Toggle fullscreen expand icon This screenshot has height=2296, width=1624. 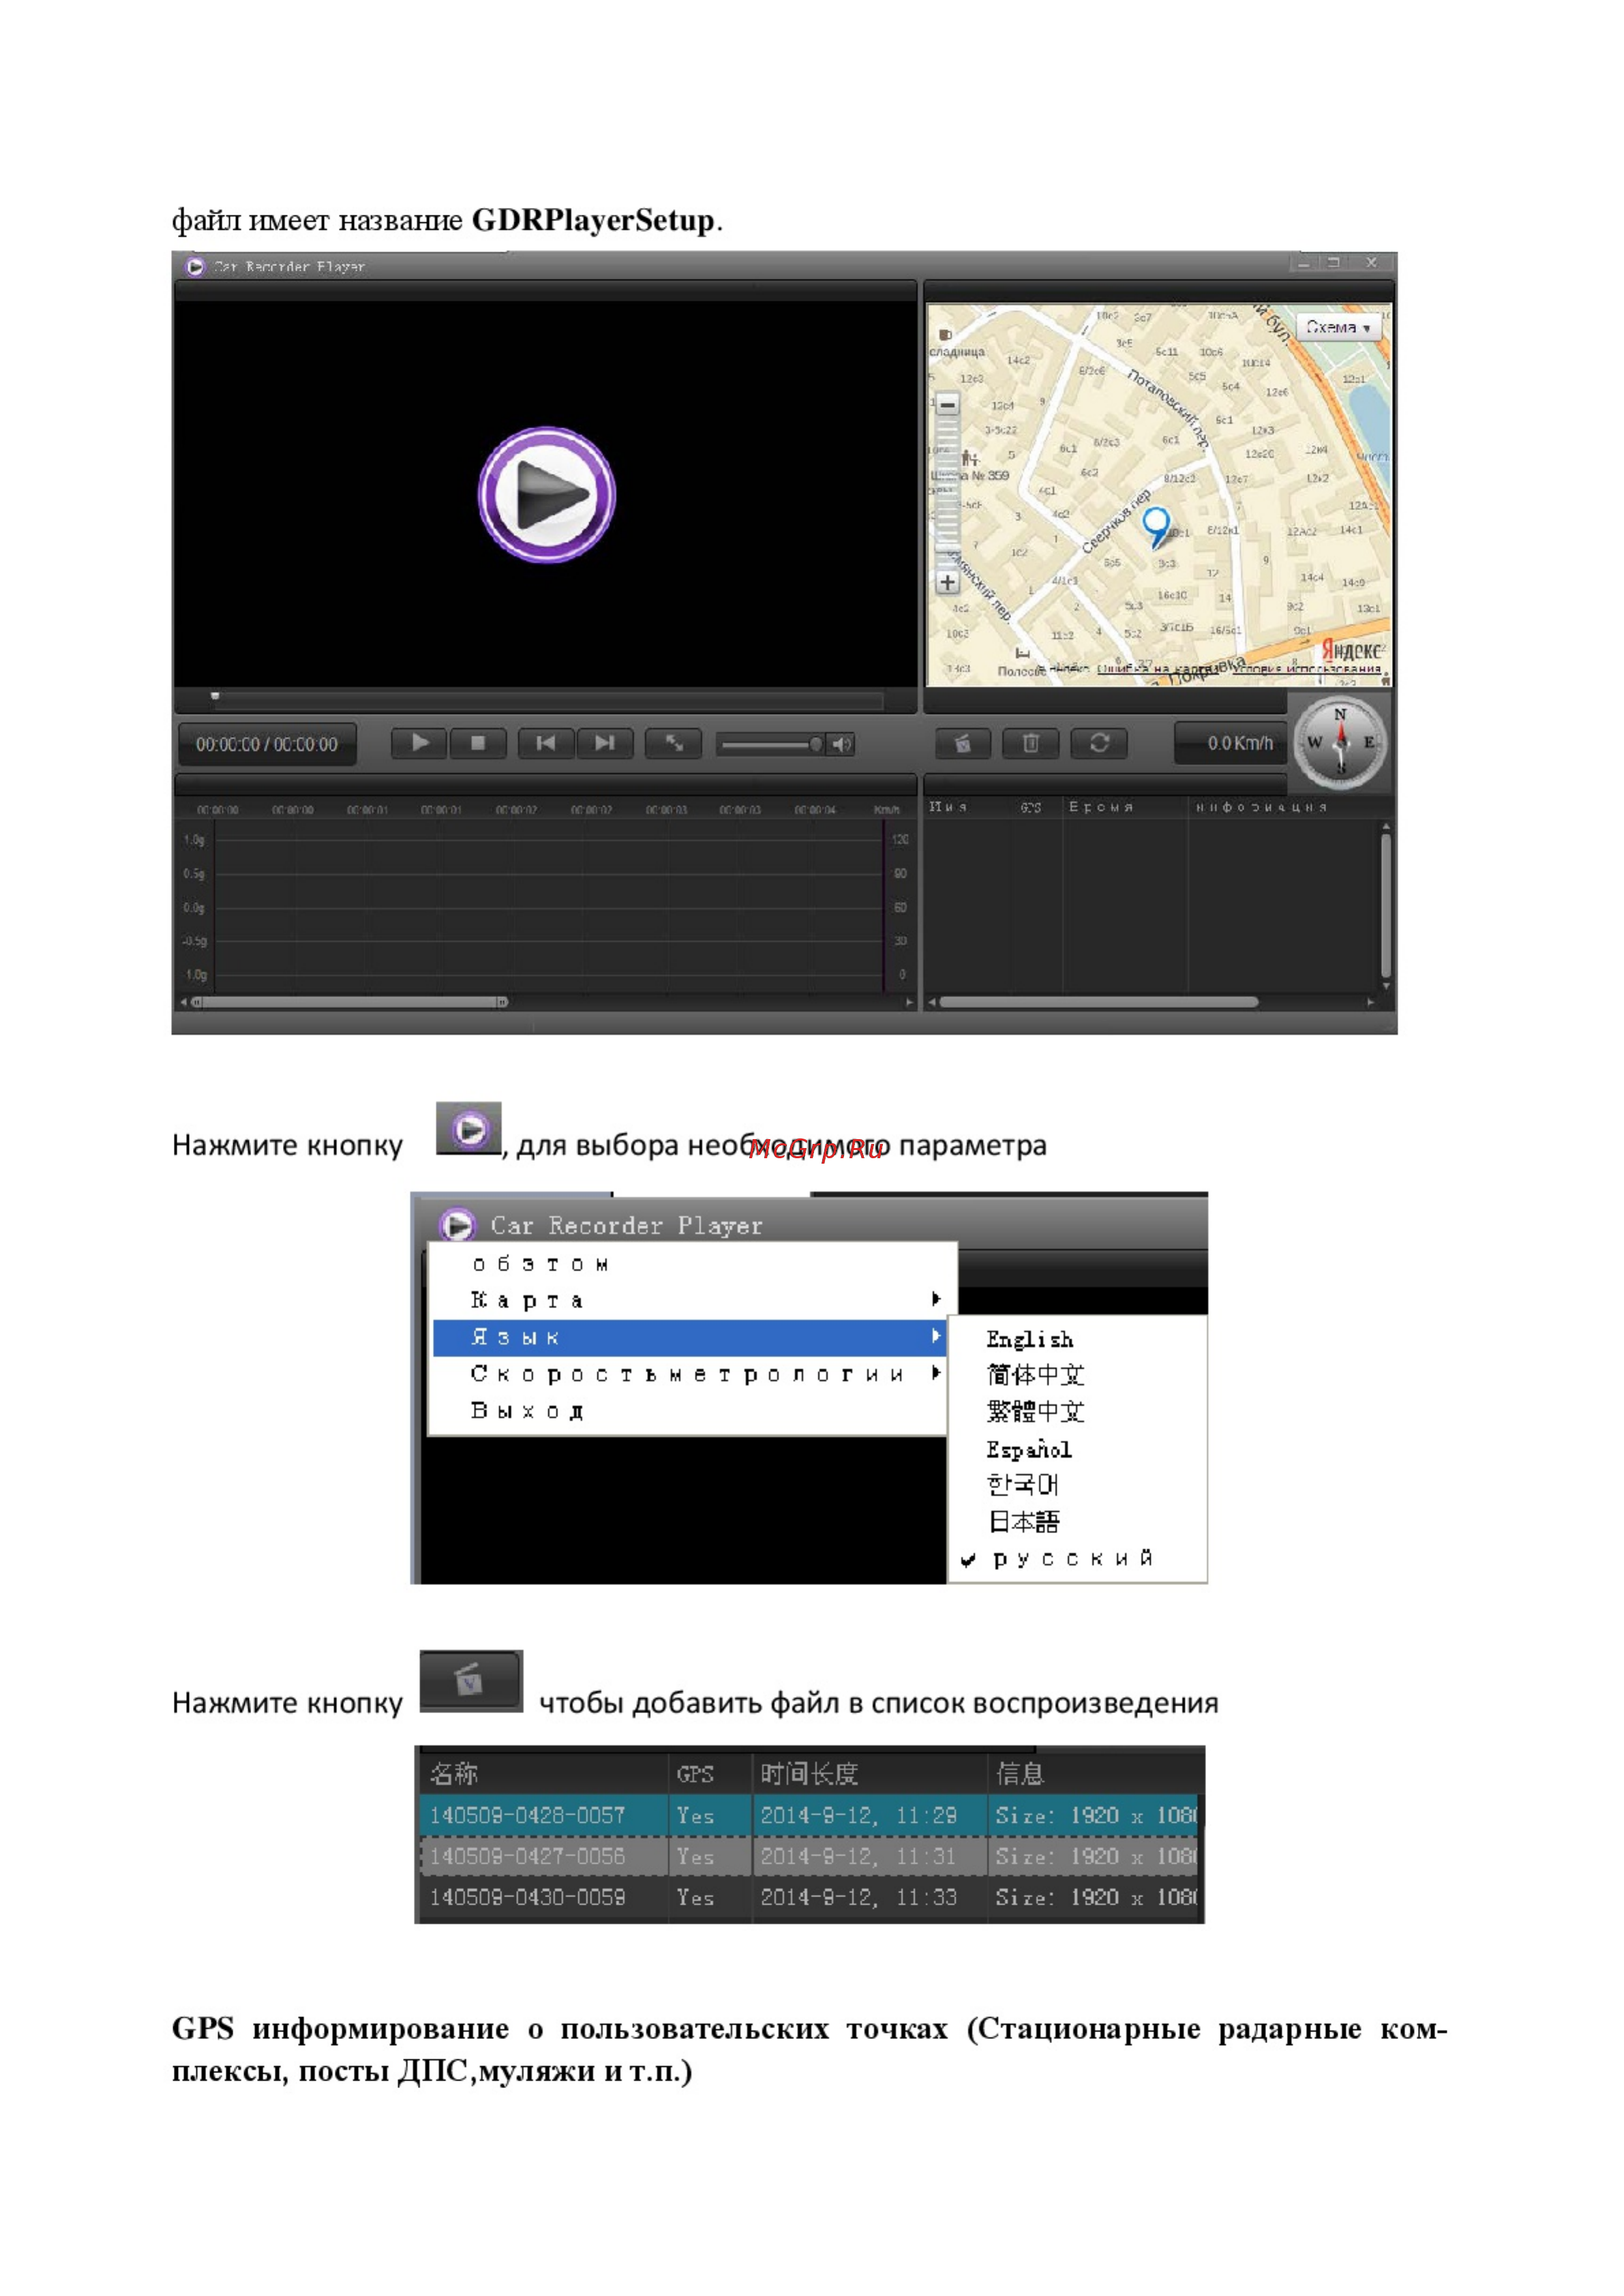pos(673,743)
